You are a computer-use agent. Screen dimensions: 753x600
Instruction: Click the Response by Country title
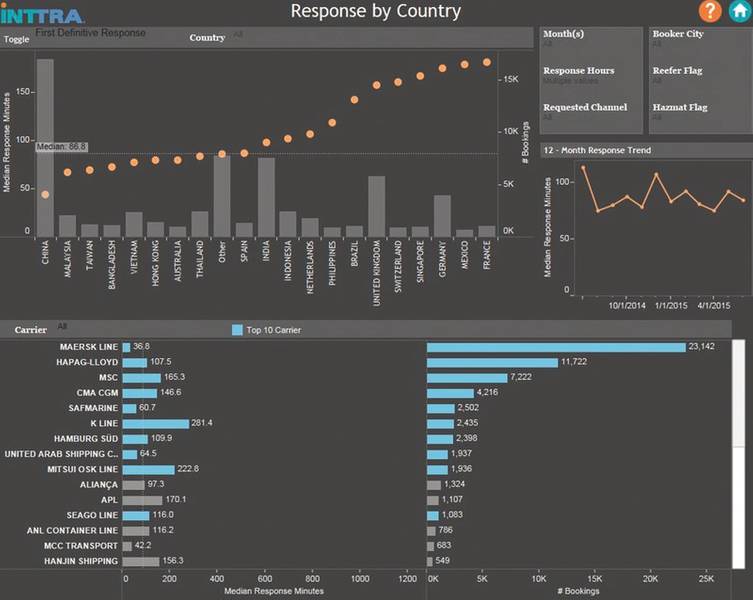point(376,12)
